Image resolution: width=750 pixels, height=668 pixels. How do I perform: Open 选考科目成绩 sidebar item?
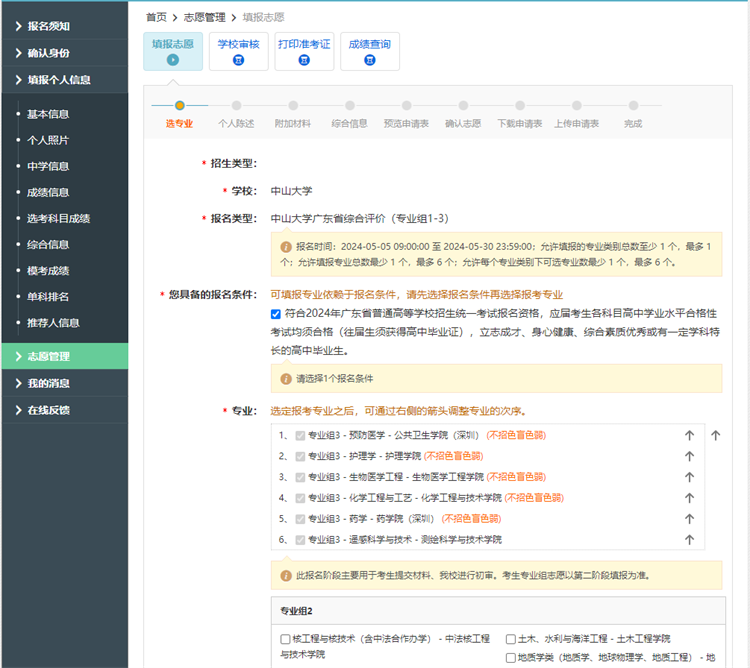pos(58,219)
